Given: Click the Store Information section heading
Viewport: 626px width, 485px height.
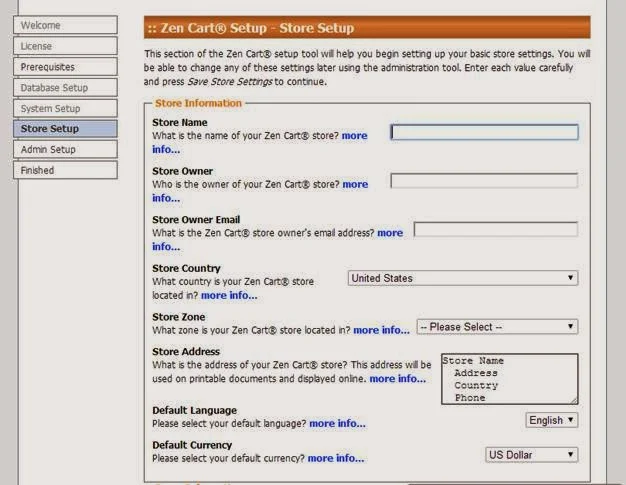Looking at the screenshot, I should click(198, 103).
